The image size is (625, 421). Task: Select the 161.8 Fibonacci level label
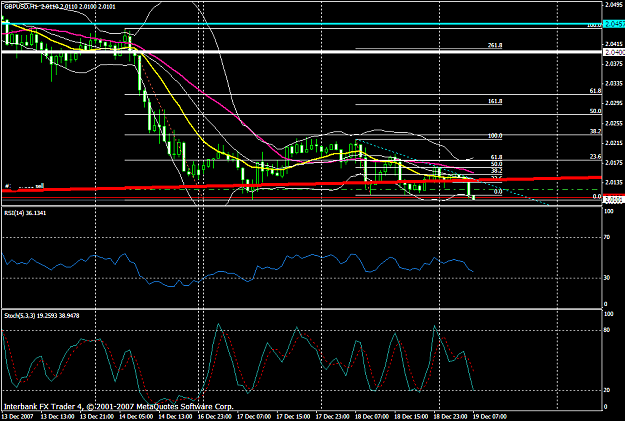coord(495,102)
